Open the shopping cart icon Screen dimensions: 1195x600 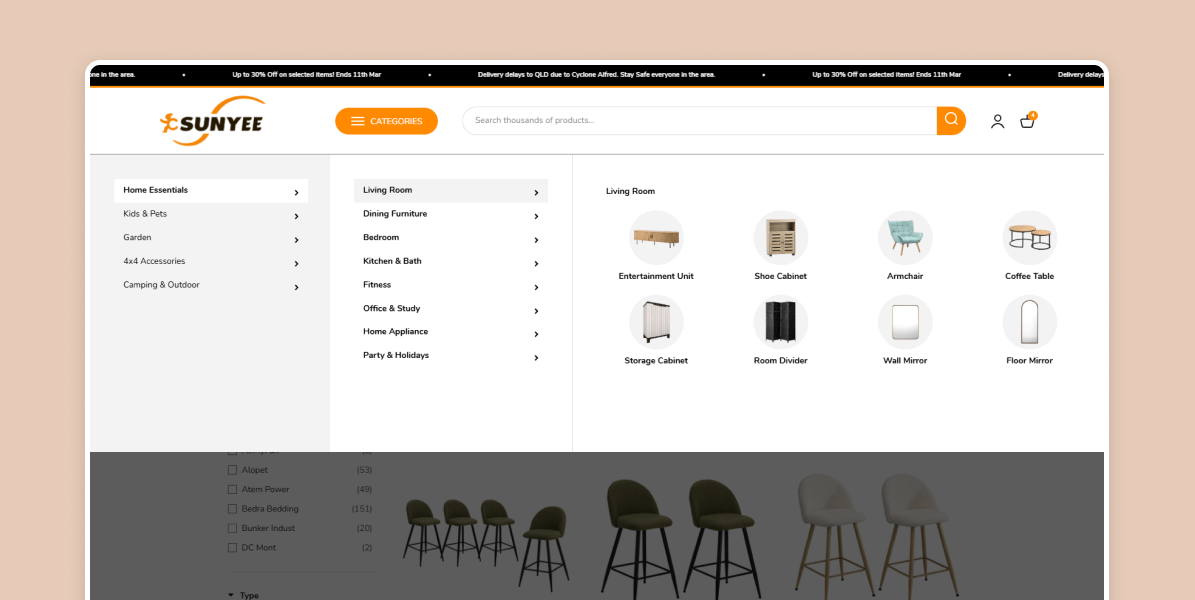[x=1027, y=120]
